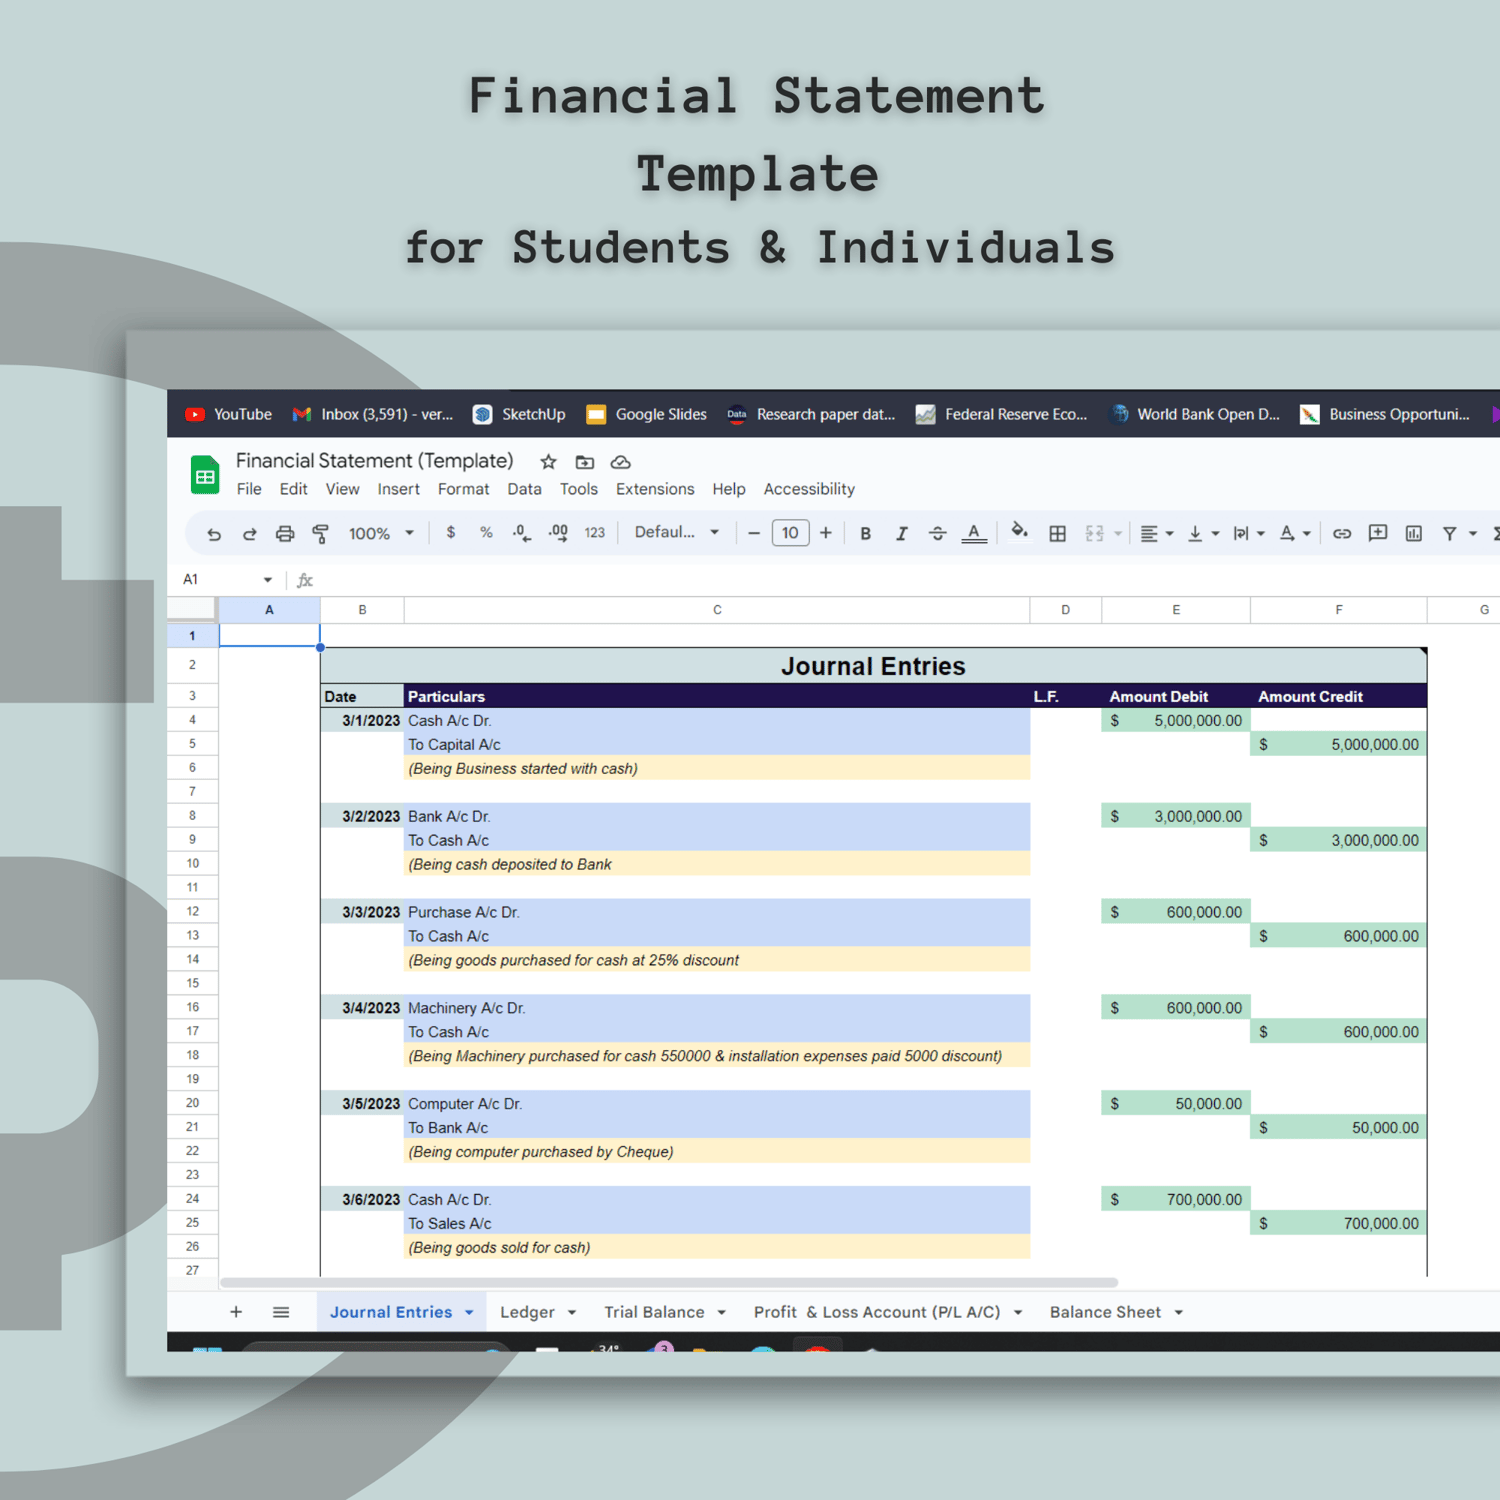Open the Federal Reserve Eco... bookmark

1001,414
